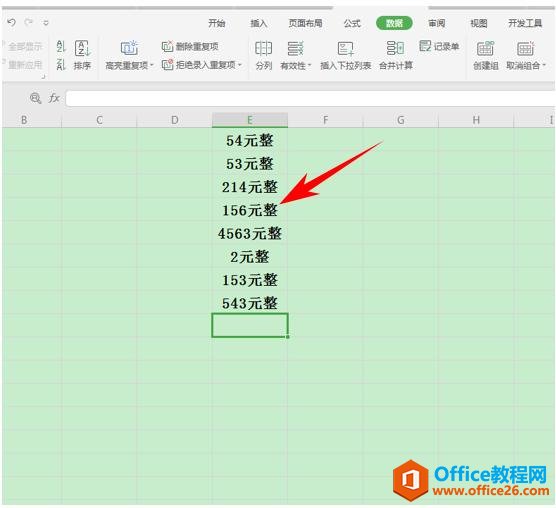Click the 有效性 data validation icon
Viewport: 556px width, 508px height.
(x=295, y=49)
